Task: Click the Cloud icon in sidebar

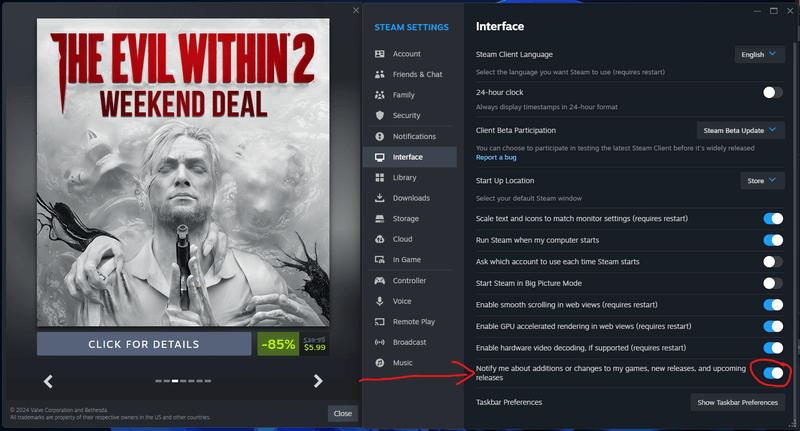Action: coord(380,239)
